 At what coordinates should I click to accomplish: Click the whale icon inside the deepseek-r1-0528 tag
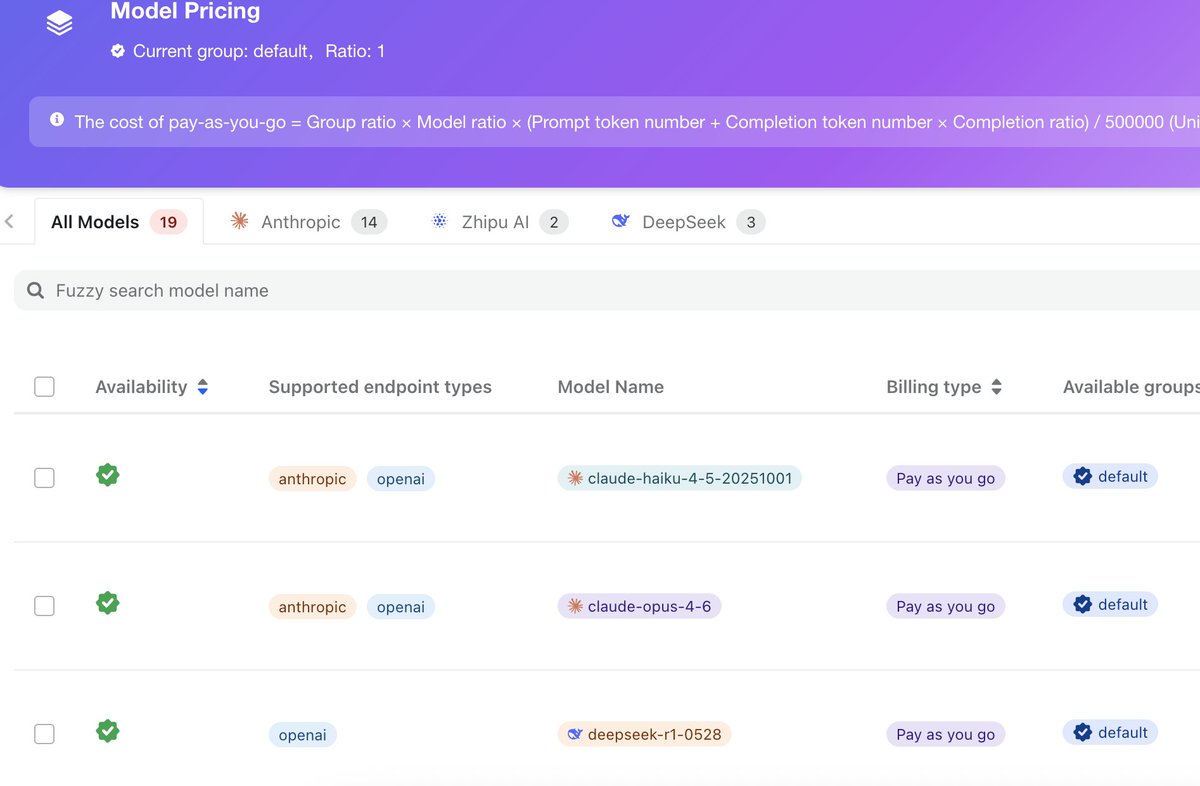575,734
